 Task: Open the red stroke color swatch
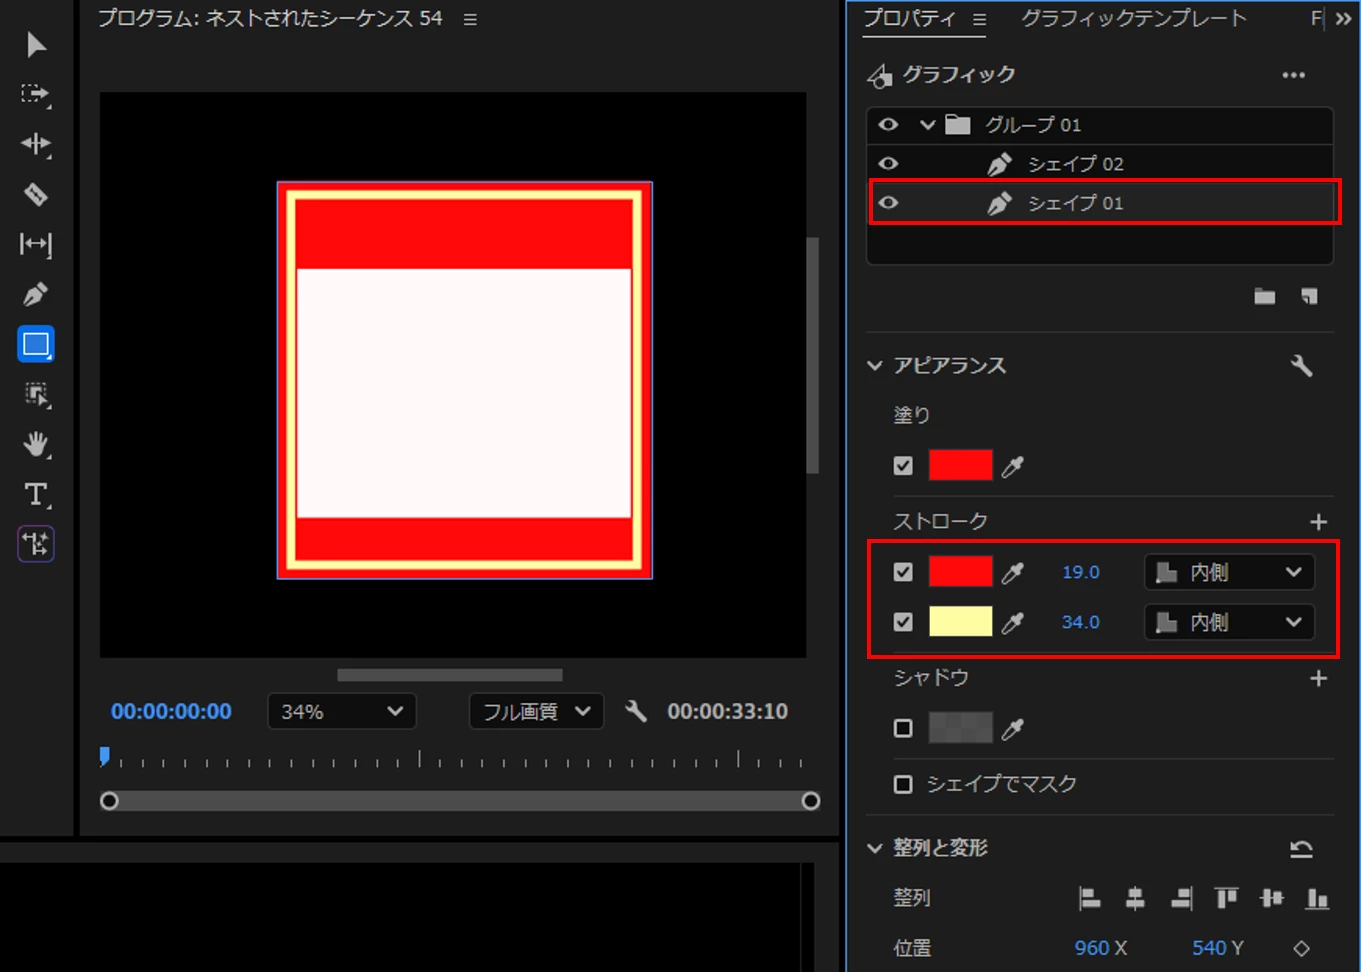pos(961,572)
